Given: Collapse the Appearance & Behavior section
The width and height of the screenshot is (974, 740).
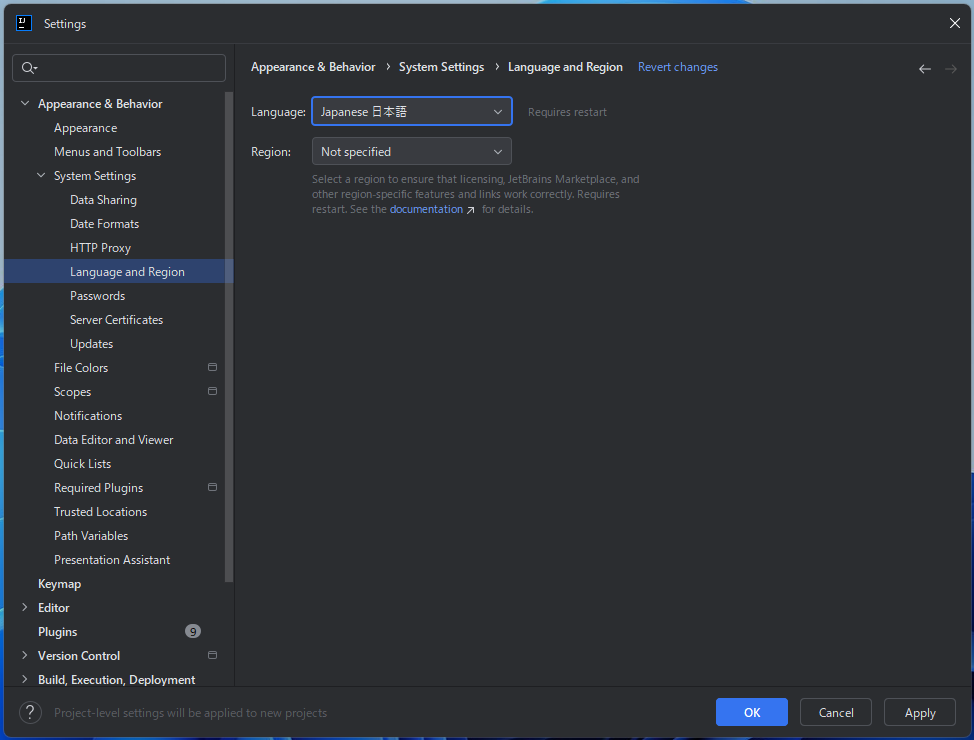Looking at the screenshot, I should pyautogui.click(x=25, y=104).
